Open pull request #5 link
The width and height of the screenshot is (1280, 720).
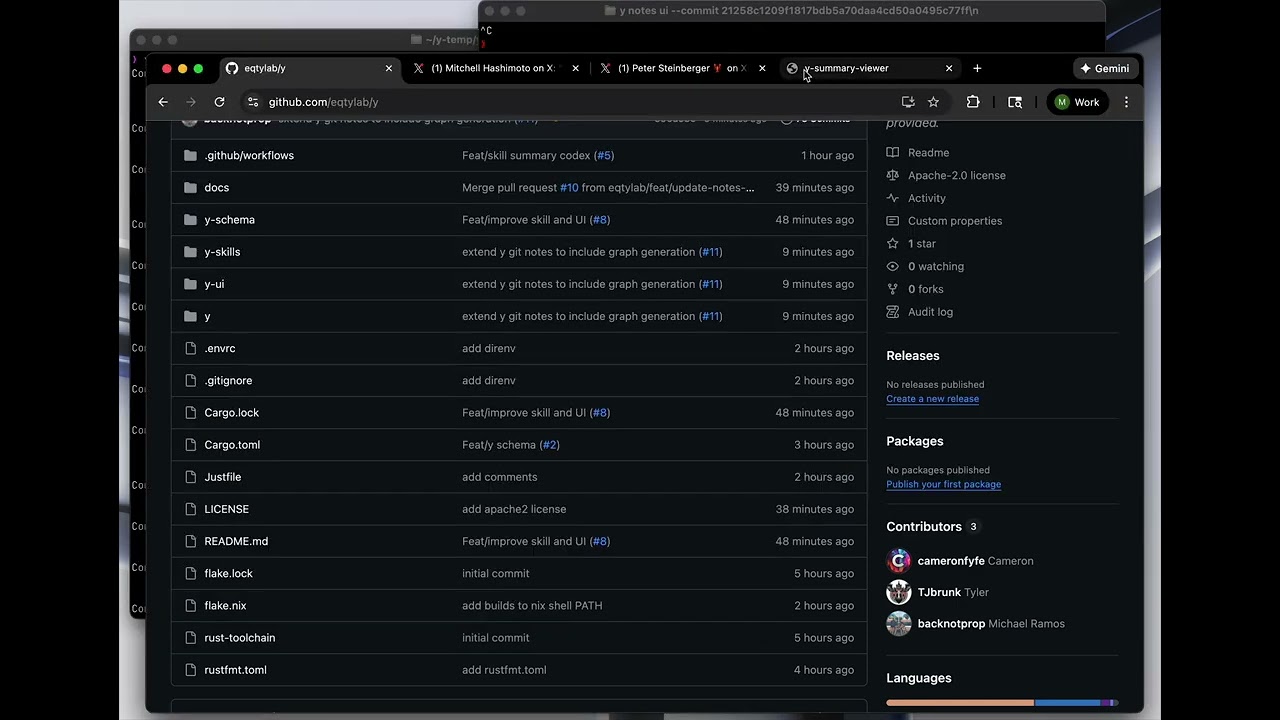pyautogui.click(x=604, y=155)
